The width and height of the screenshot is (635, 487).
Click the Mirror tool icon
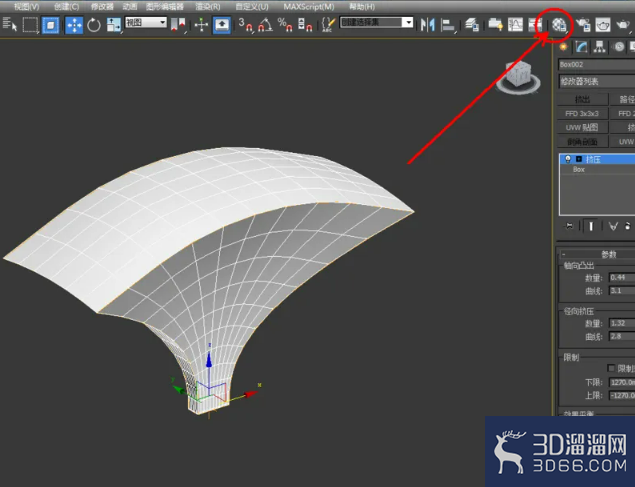428,25
